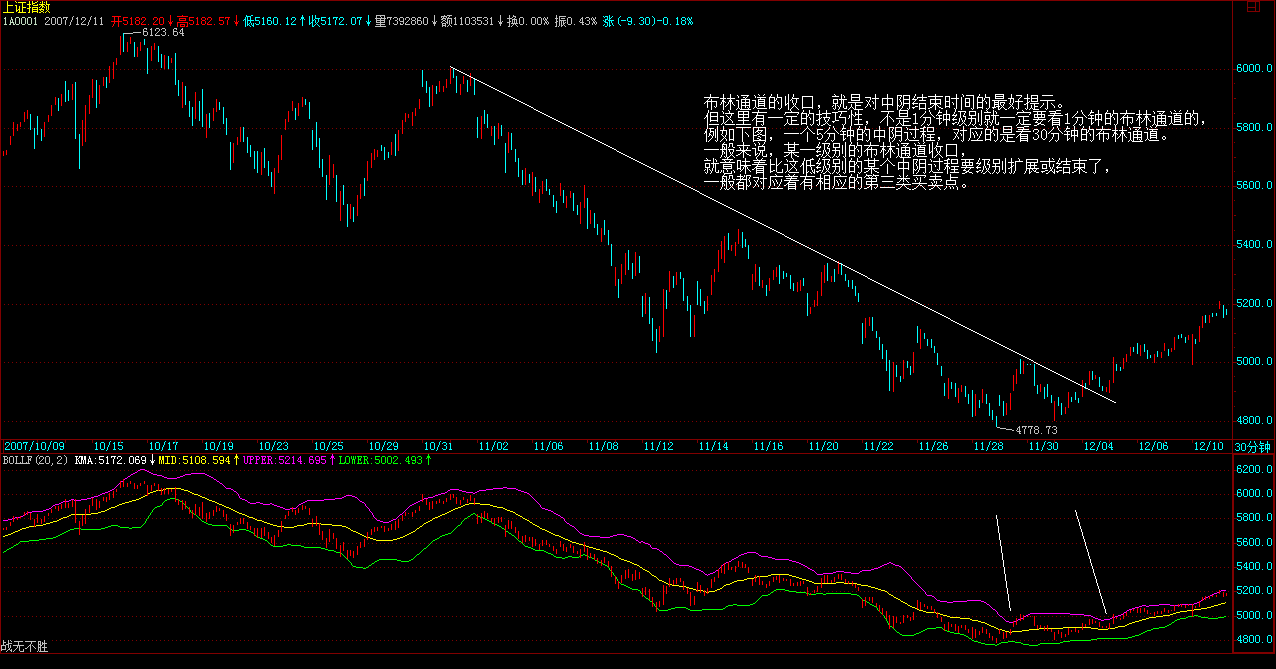Click the 30分钟 period label
1276x669 pixels.
point(1253,445)
